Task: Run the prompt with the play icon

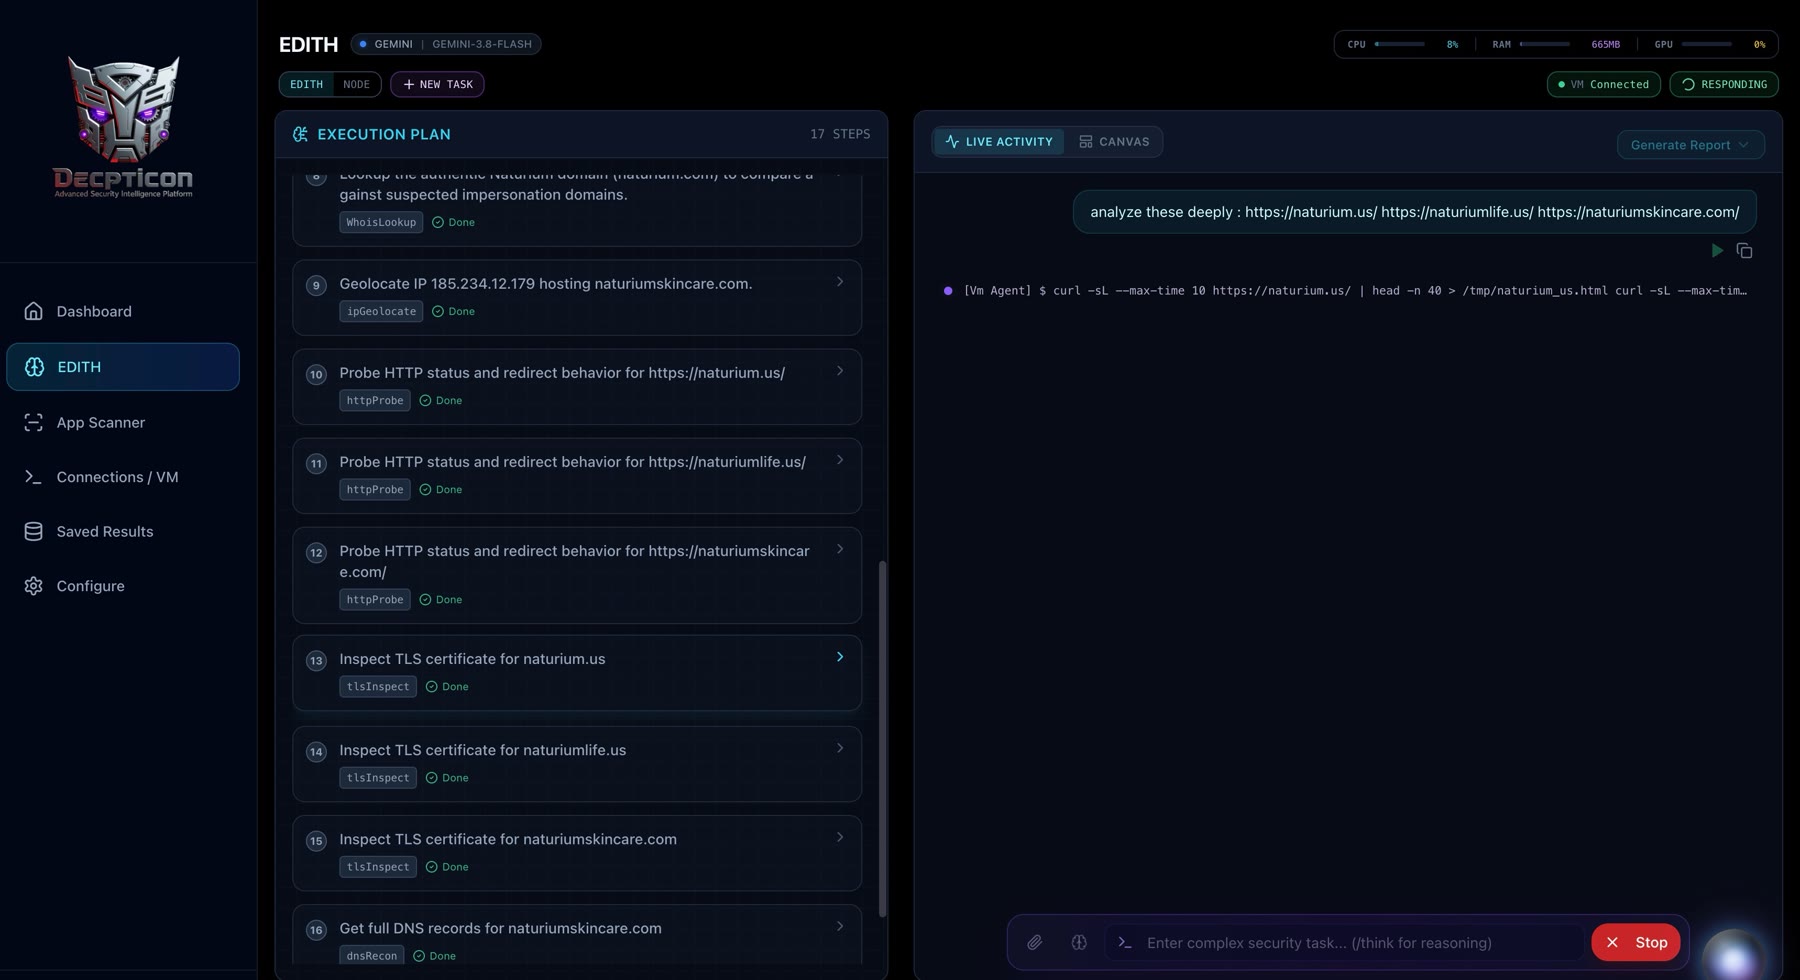Action: (1717, 251)
